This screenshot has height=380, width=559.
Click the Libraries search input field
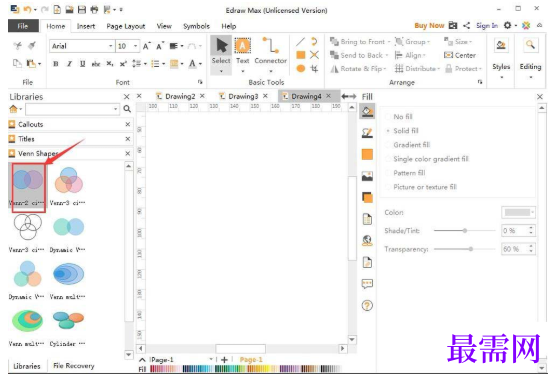72,109
